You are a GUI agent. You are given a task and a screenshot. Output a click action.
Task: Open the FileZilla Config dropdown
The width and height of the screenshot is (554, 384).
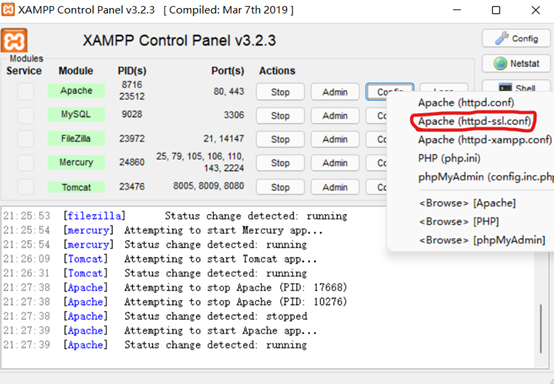click(377, 139)
